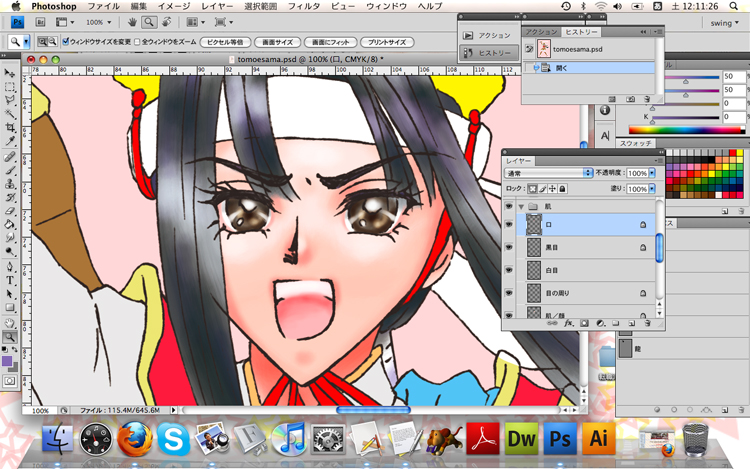The image size is (750, 469).
Task: Open 塗り fill dropdown arrow
Action: tap(651, 189)
